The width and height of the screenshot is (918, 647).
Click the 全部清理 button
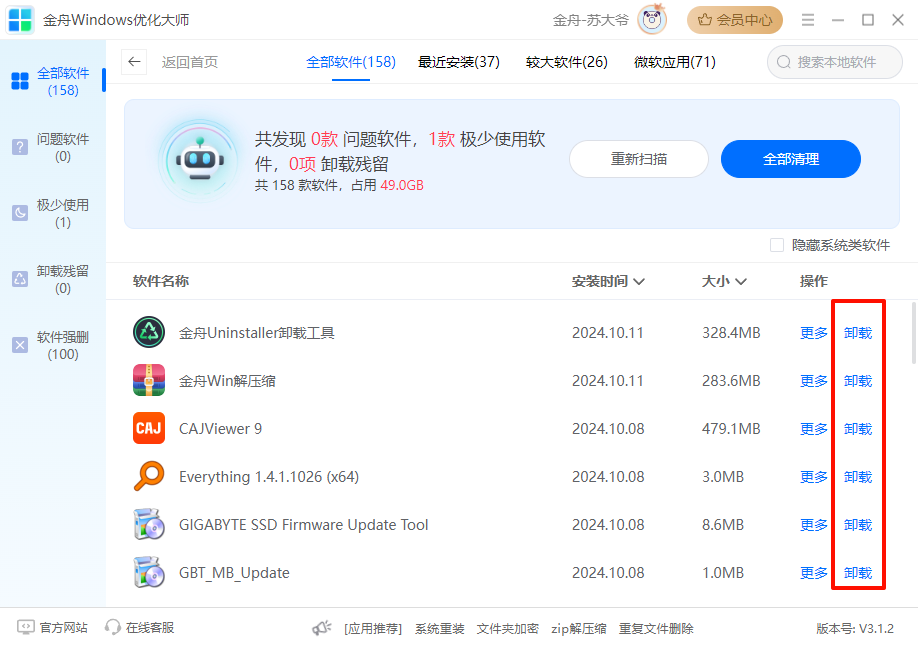[x=790, y=159]
